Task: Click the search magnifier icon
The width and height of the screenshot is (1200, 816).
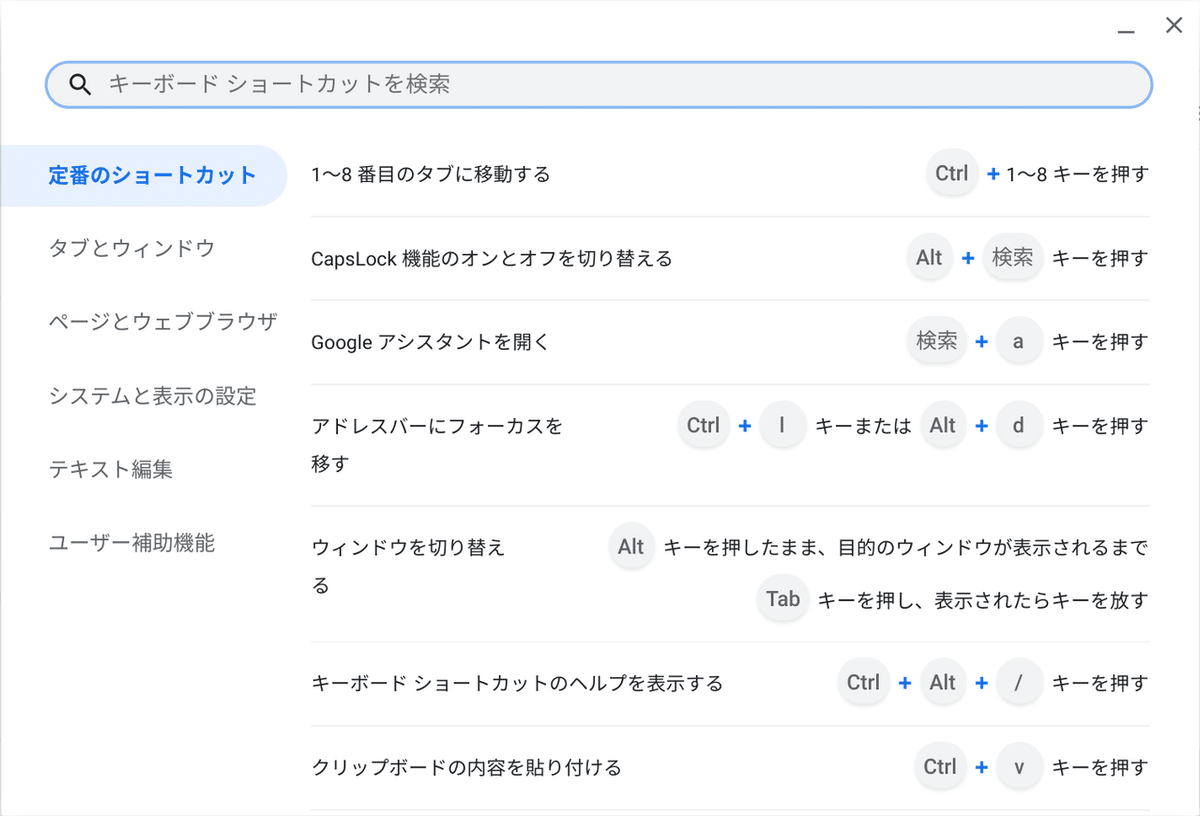Action: tap(80, 84)
